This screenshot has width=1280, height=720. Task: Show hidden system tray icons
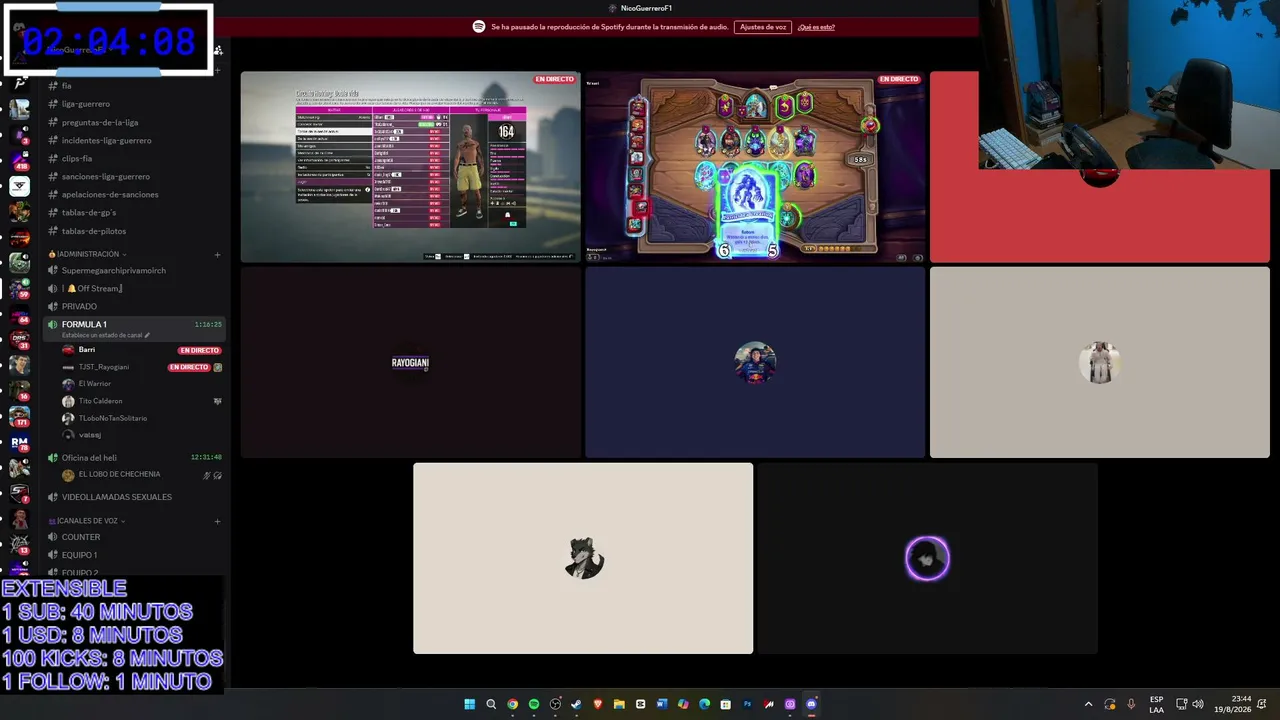click(1089, 704)
